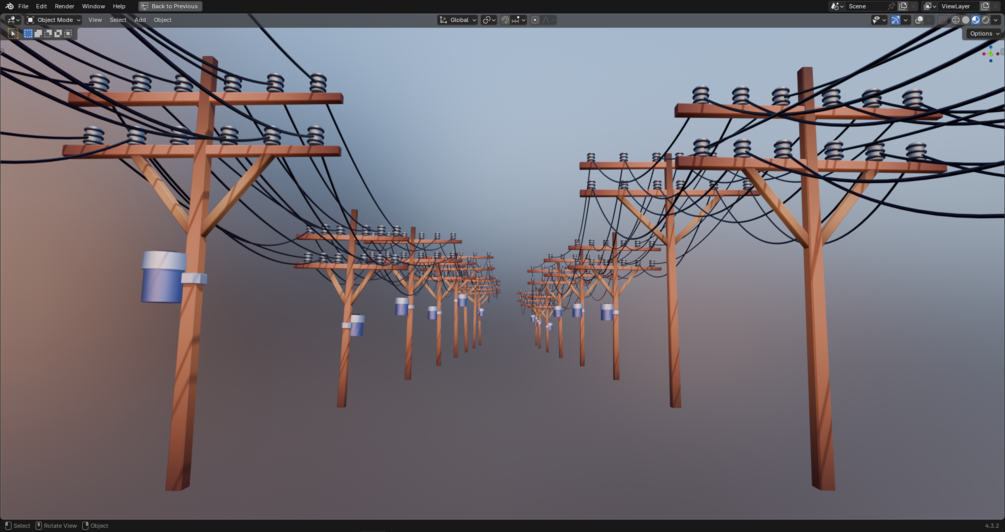Image resolution: width=1005 pixels, height=532 pixels.
Task: Open the gizmos options dropdown arrow
Action: click(906, 20)
